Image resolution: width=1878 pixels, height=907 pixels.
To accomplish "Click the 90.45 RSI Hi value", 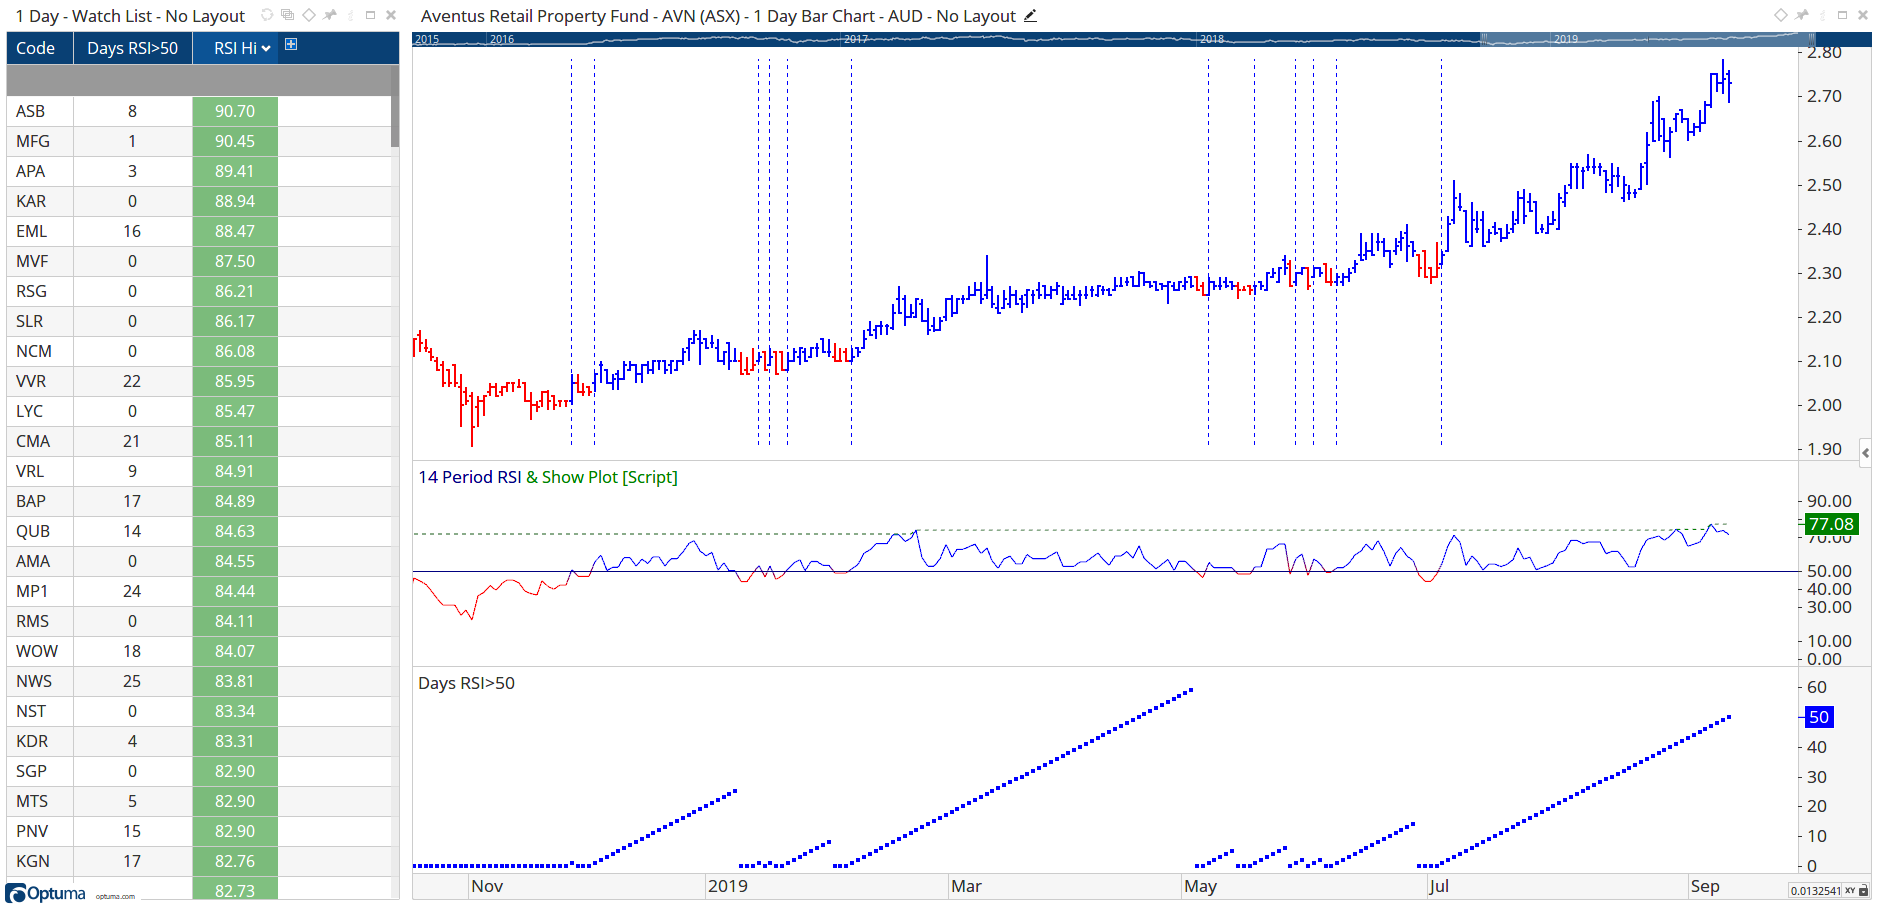I will coord(235,141).
